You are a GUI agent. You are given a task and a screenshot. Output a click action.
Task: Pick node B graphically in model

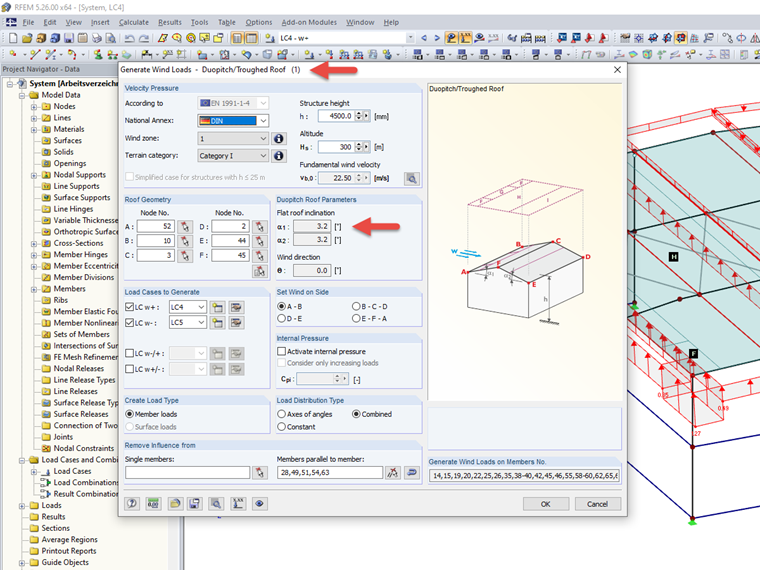[x=185, y=241]
